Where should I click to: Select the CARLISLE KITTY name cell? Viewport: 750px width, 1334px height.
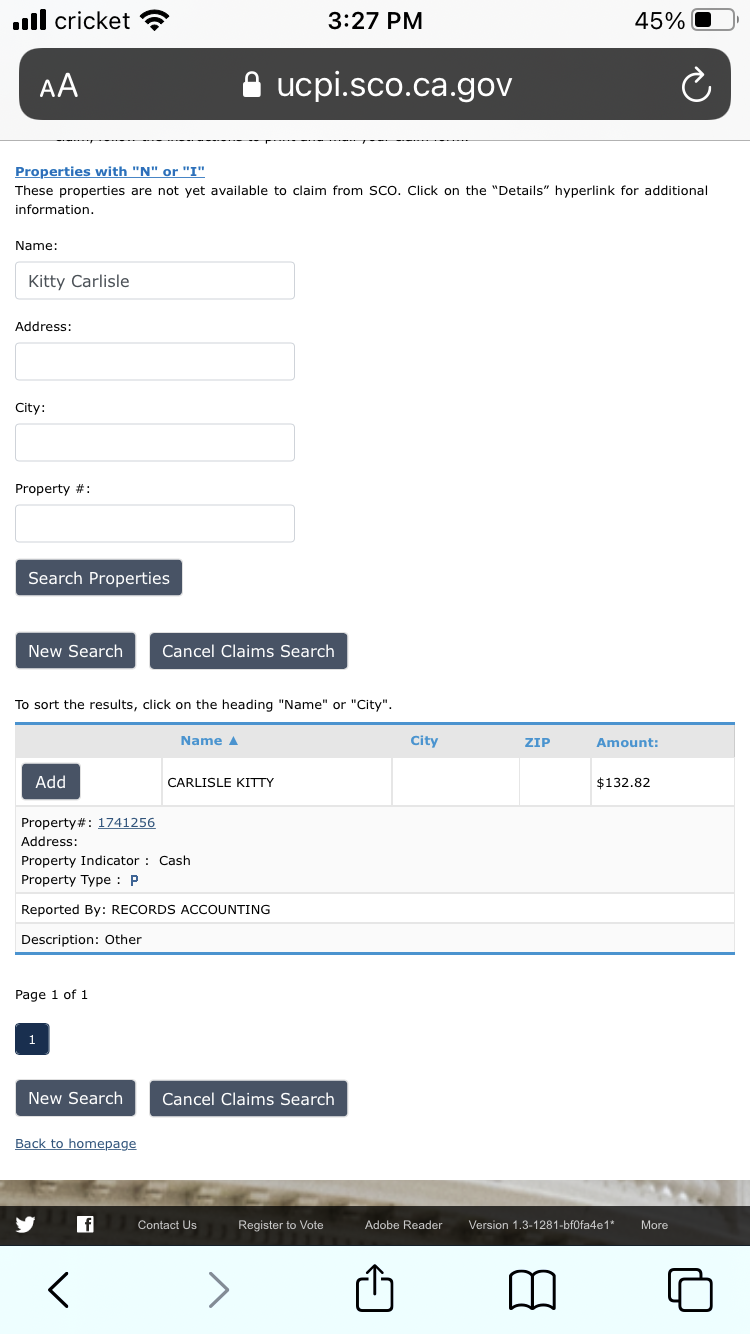tap(277, 782)
